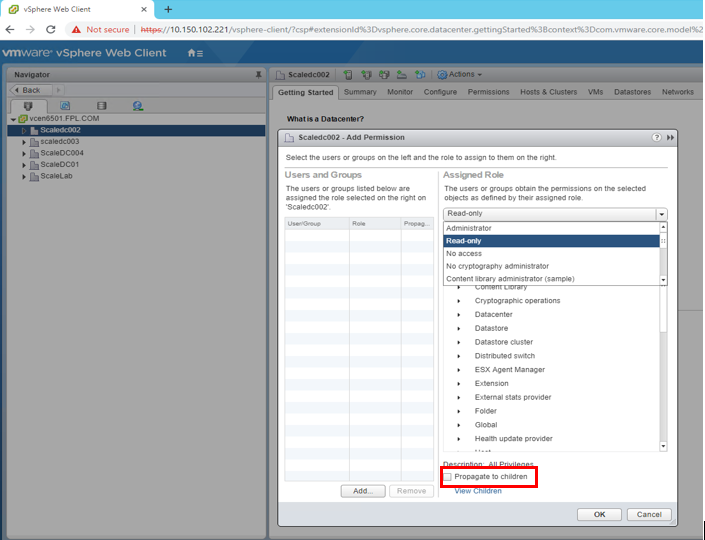The height and width of the screenshot is (540, 705).
Task: Click the Back button in Navigator
Action: (x=31, y=90)
